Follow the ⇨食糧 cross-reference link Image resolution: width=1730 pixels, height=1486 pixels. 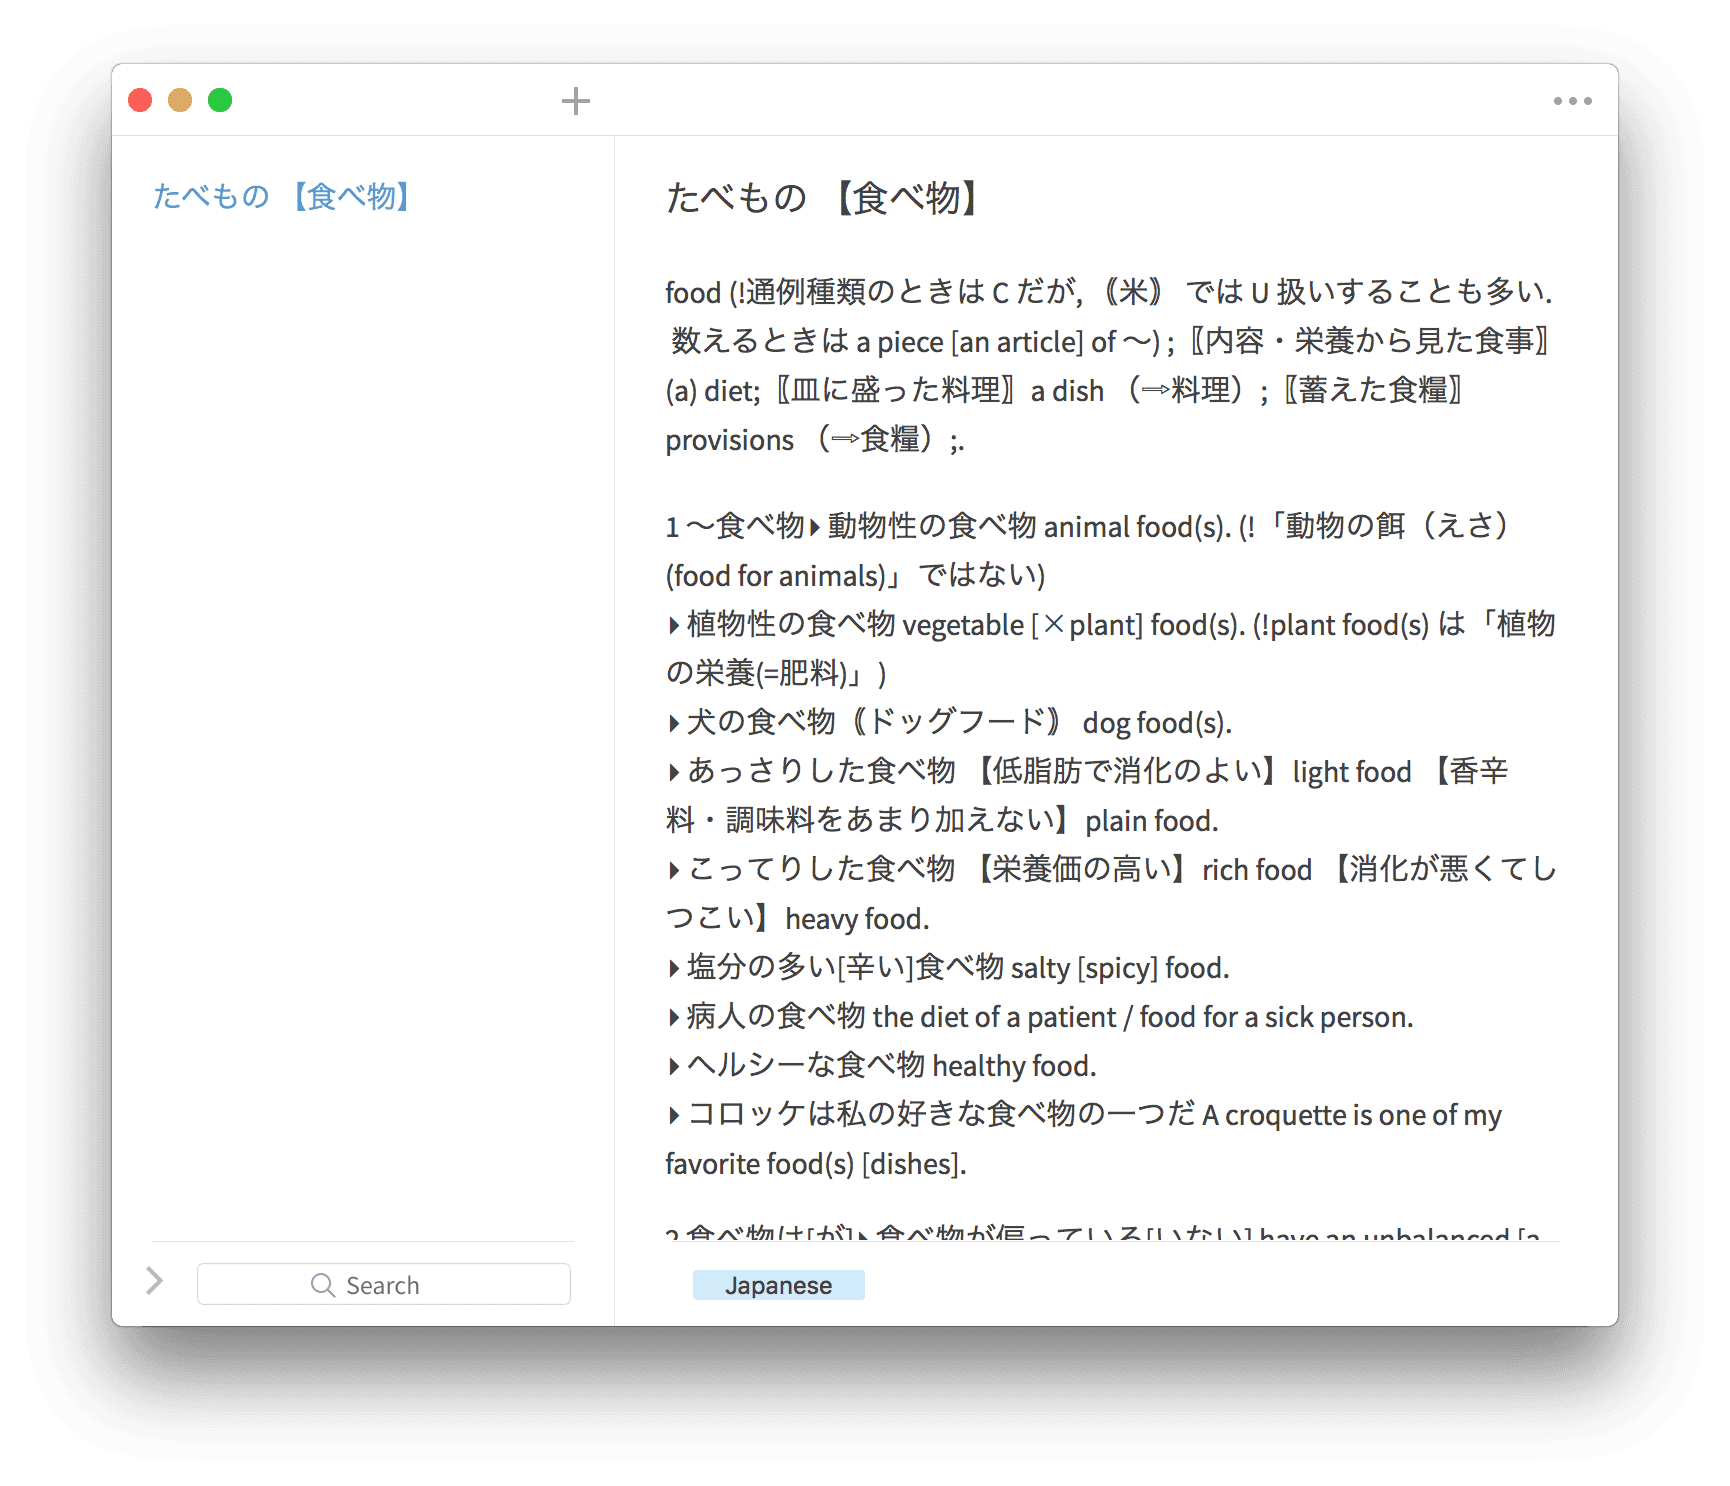coord(876,439)
